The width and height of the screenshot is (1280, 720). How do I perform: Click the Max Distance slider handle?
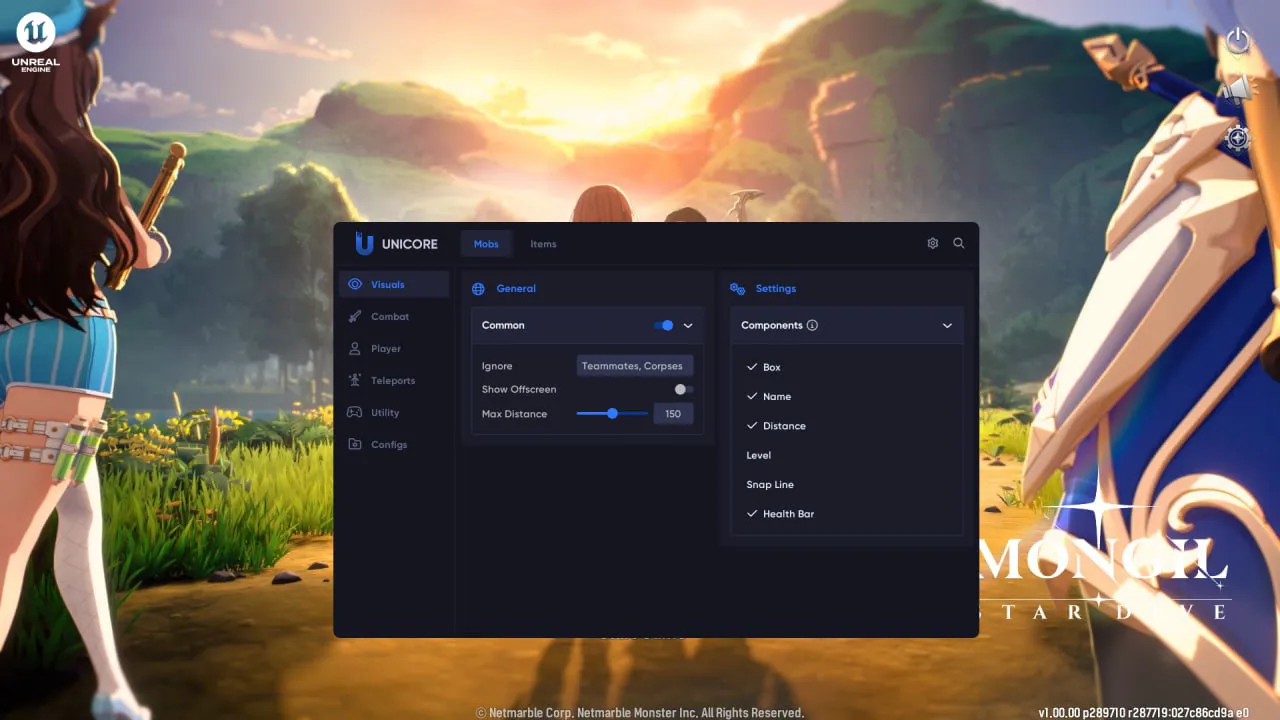612,413
